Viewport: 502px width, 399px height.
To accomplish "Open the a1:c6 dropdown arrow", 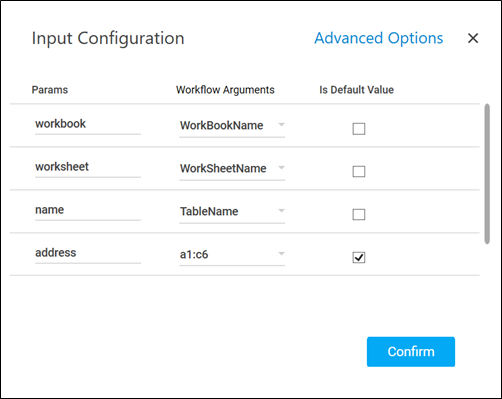I will (x=281, y=254).
